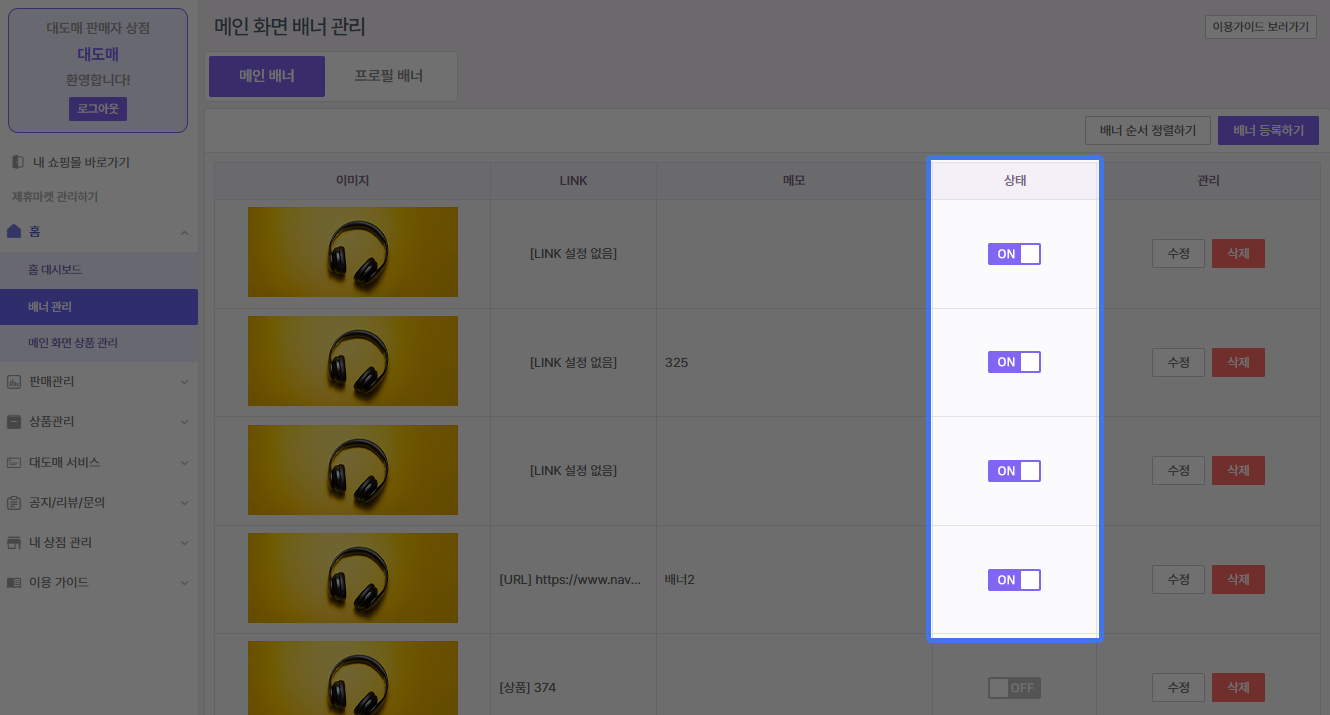Expand the 상품관리 menu chevron
Image resolution: width=1330 pixels, height=715 pixels.
[184, 422]
